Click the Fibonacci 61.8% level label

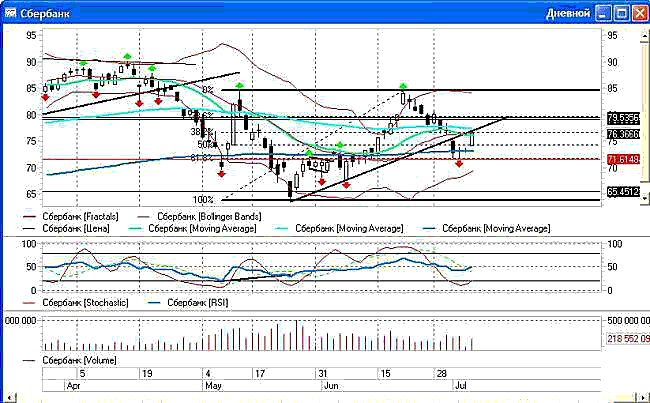202,158
